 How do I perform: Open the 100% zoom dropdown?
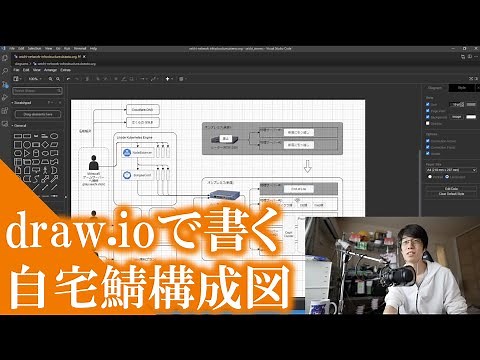35,79
